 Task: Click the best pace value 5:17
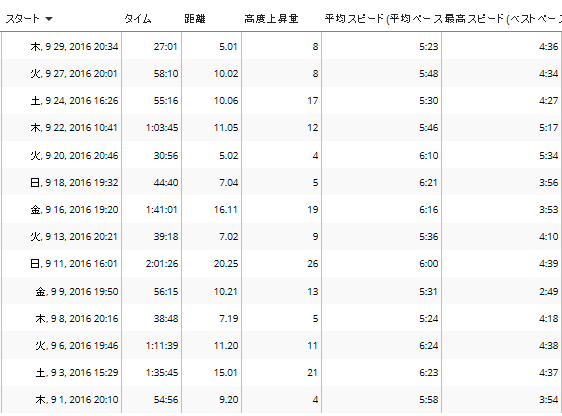pos(549,128)
